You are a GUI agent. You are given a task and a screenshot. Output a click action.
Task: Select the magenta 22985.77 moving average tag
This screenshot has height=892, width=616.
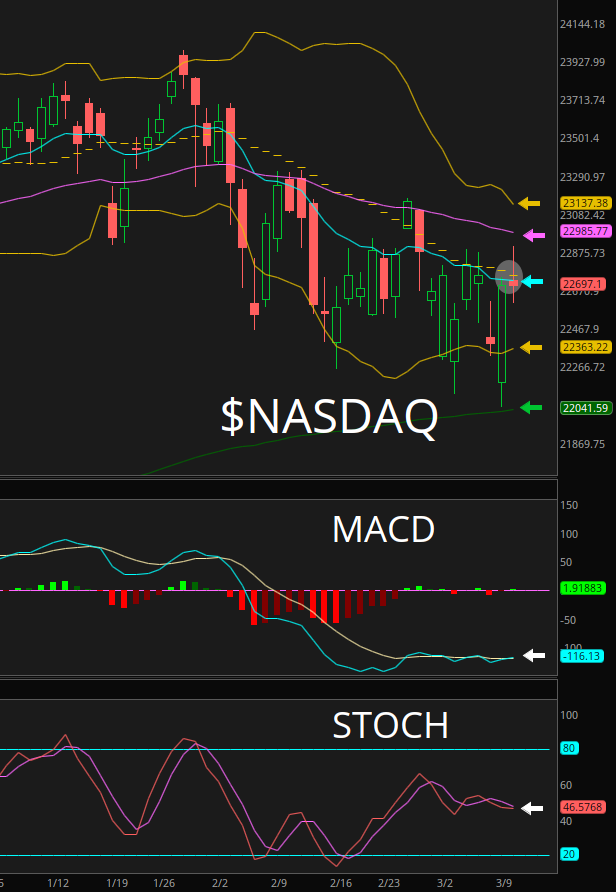pyautogui.click(x=586, y=232)
